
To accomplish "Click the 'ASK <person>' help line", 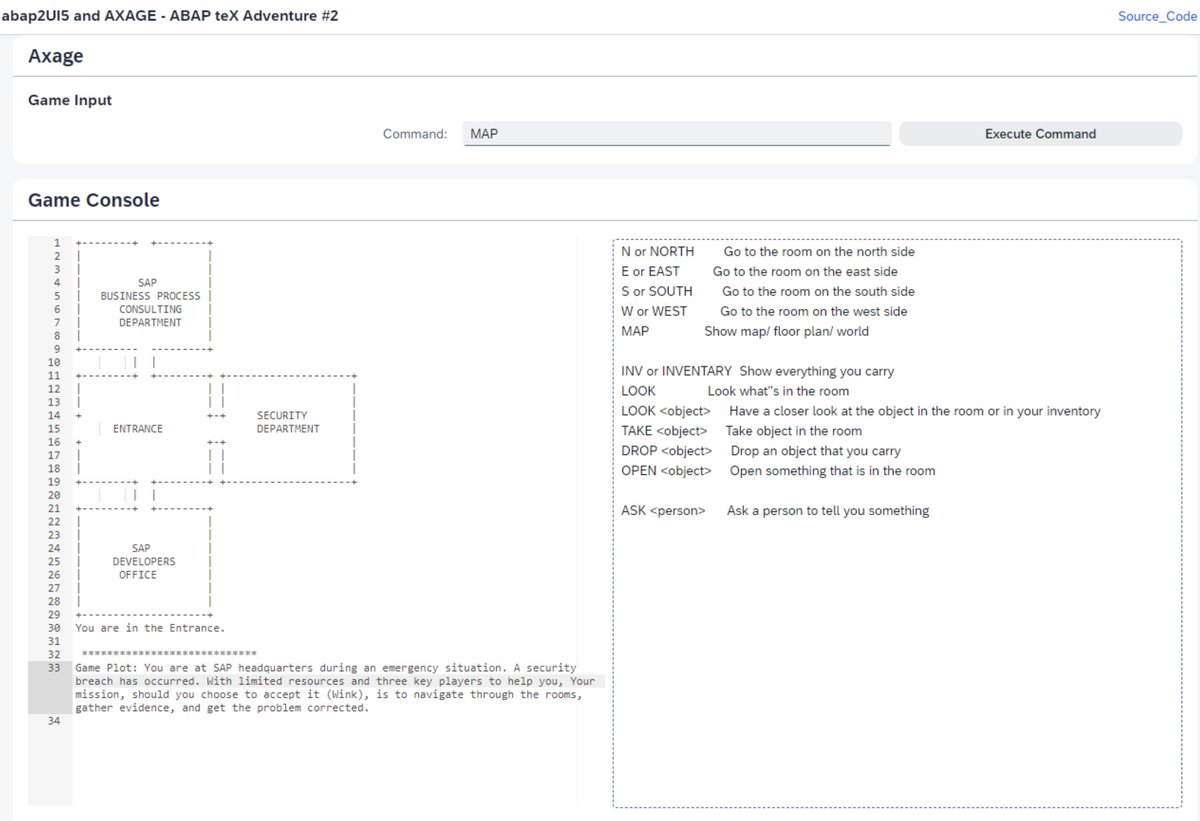I will [x=775, y=512].
